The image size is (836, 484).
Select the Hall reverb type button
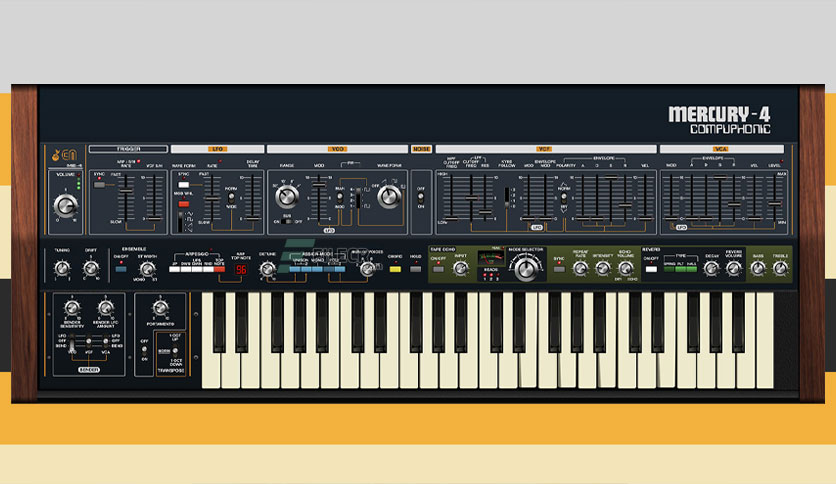(x=692, y=269)
